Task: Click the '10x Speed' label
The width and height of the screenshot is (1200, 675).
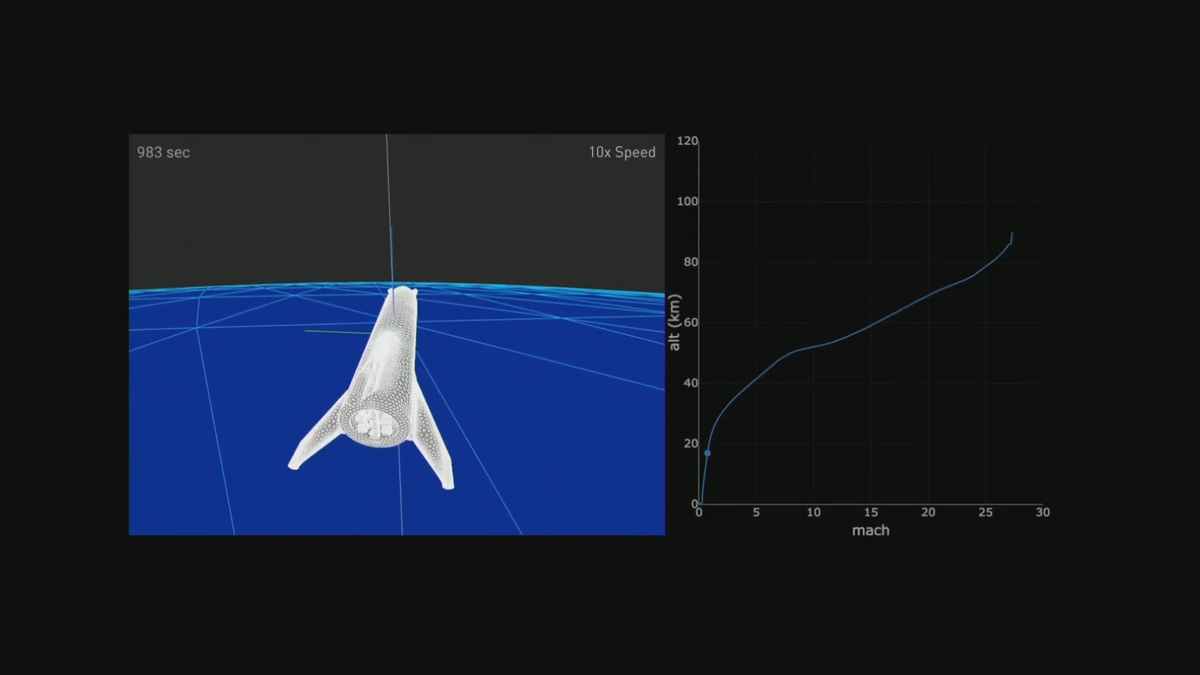Action: [x=622, y=152]
